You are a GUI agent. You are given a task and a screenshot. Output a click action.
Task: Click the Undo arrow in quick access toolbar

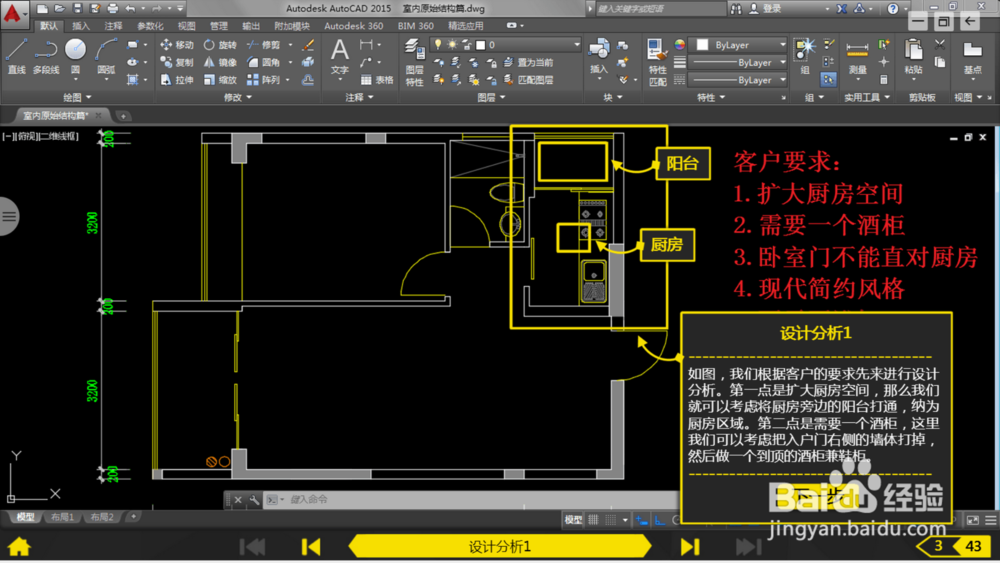click(131, 8)
